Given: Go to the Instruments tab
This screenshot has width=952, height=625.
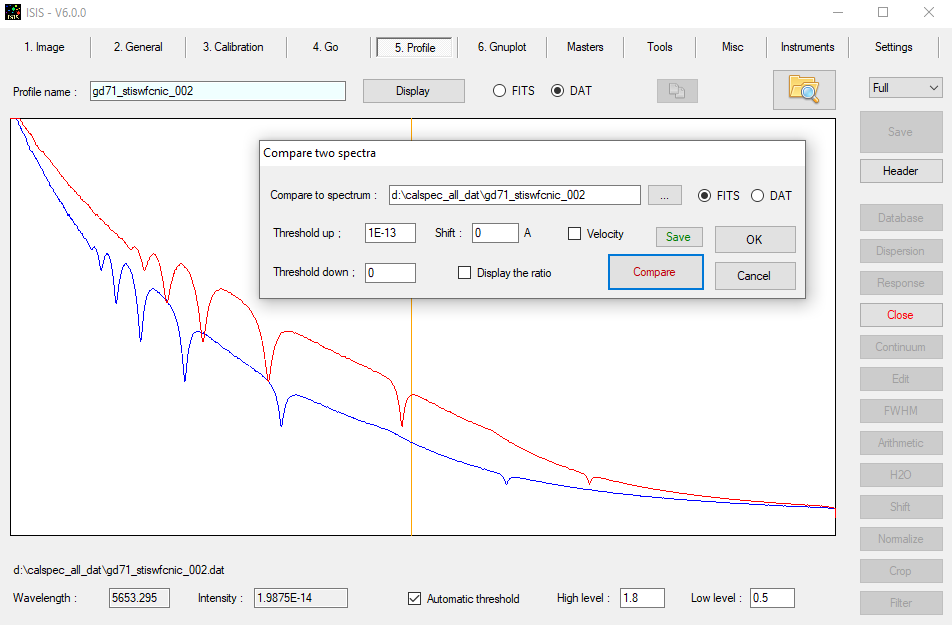Looking at the screenshot, I should [x=807, y=47].
